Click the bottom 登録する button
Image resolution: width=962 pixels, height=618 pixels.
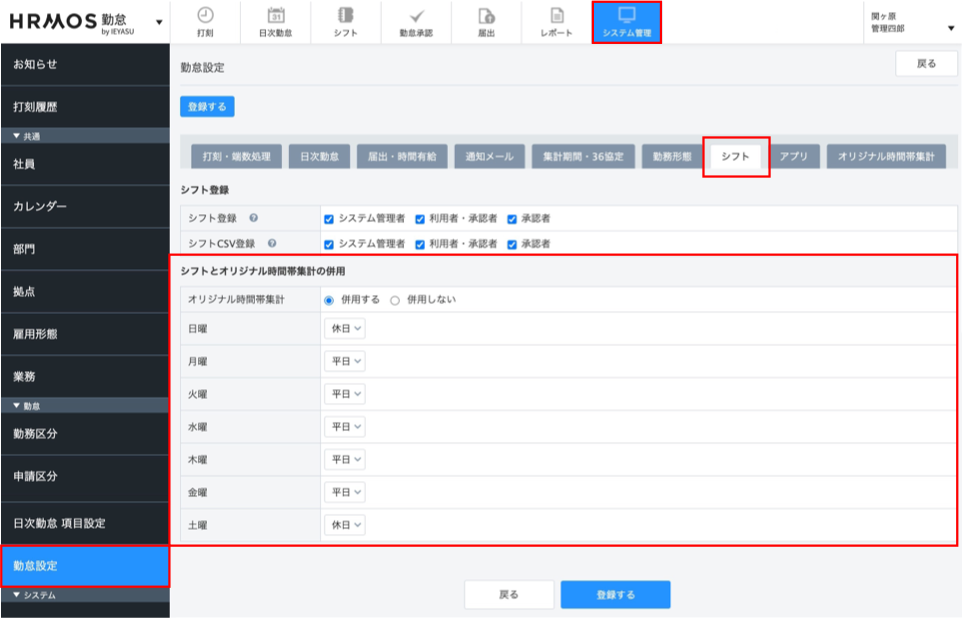[615, 595]
